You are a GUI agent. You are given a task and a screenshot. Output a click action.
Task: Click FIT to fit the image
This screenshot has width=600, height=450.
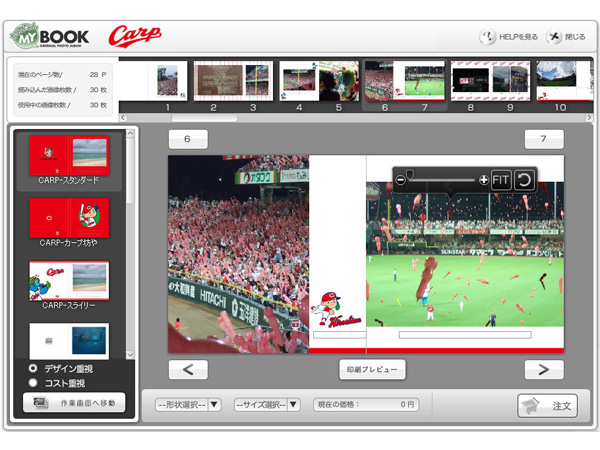(501, 180)
